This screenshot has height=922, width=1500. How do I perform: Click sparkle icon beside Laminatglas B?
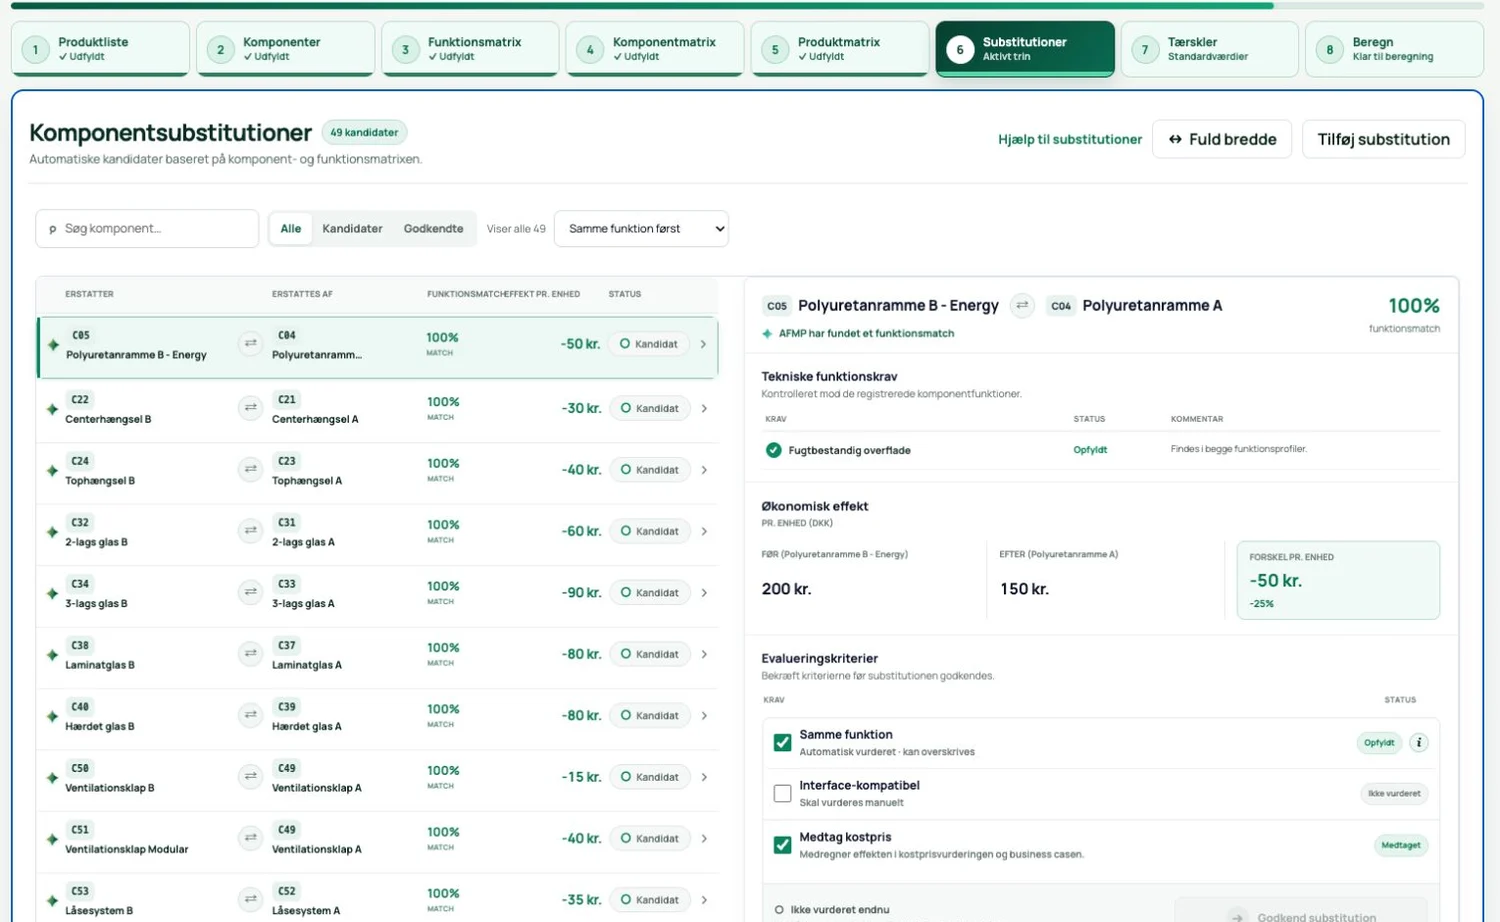click(x=52, y=655)
